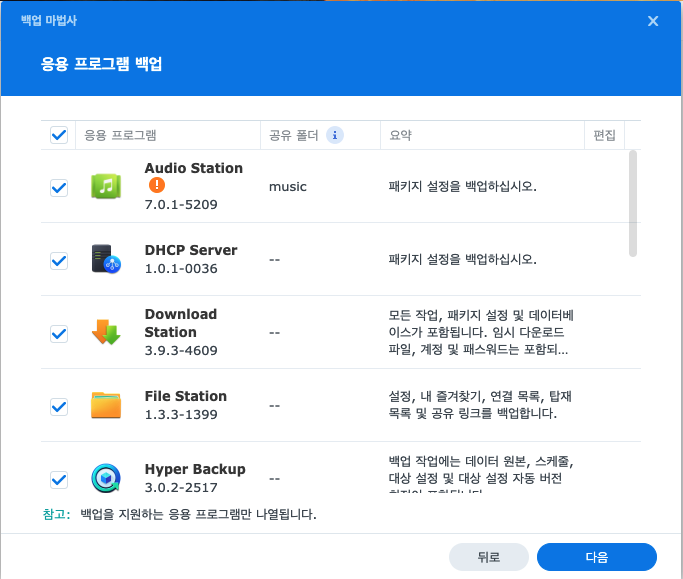
Task: Select the Hyper Backup name text
Action: [195, 469]
